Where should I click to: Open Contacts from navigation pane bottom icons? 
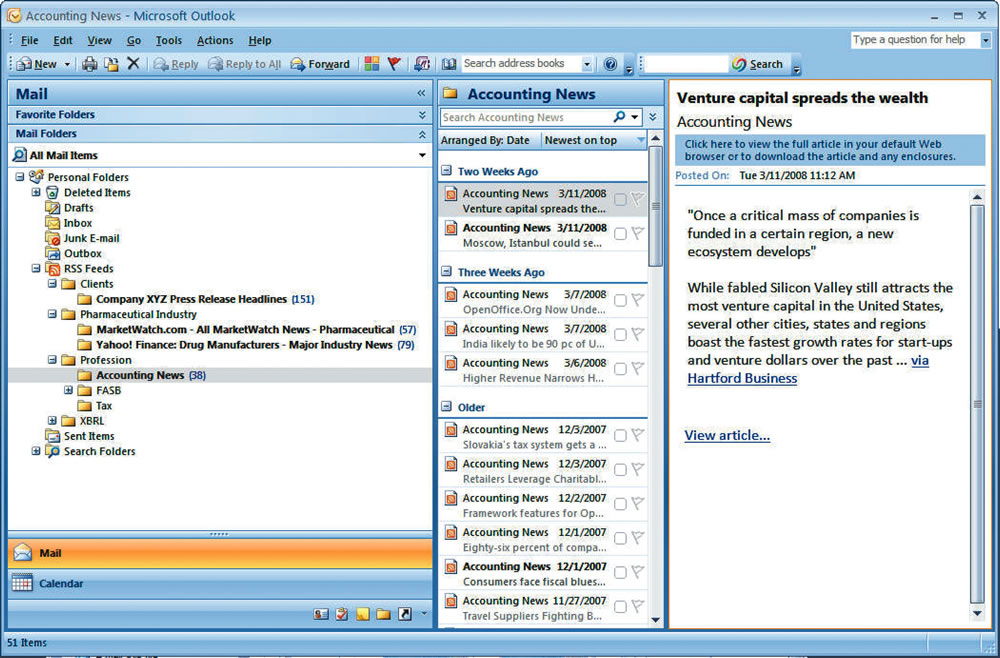[320, 614]
